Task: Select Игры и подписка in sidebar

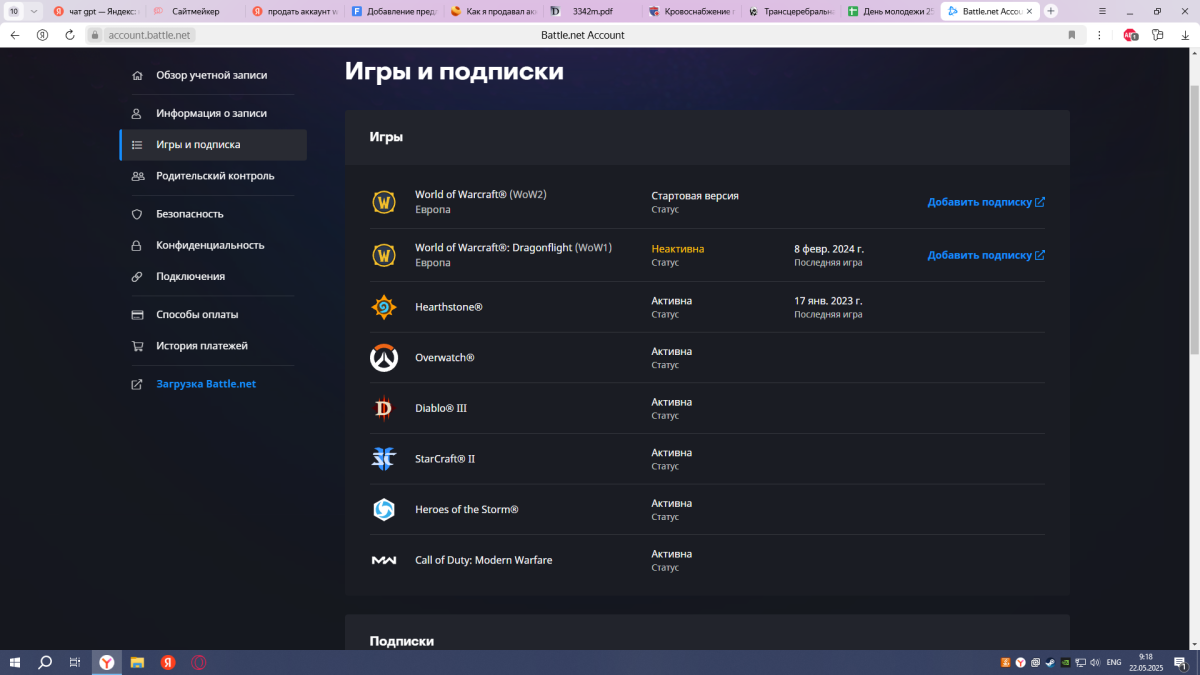Action: 213,145
